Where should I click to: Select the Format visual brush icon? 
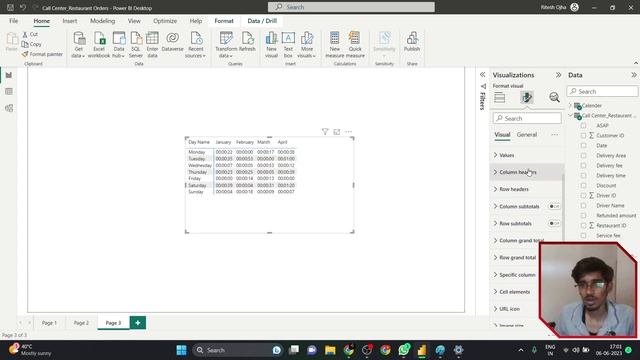coord(527,98)
